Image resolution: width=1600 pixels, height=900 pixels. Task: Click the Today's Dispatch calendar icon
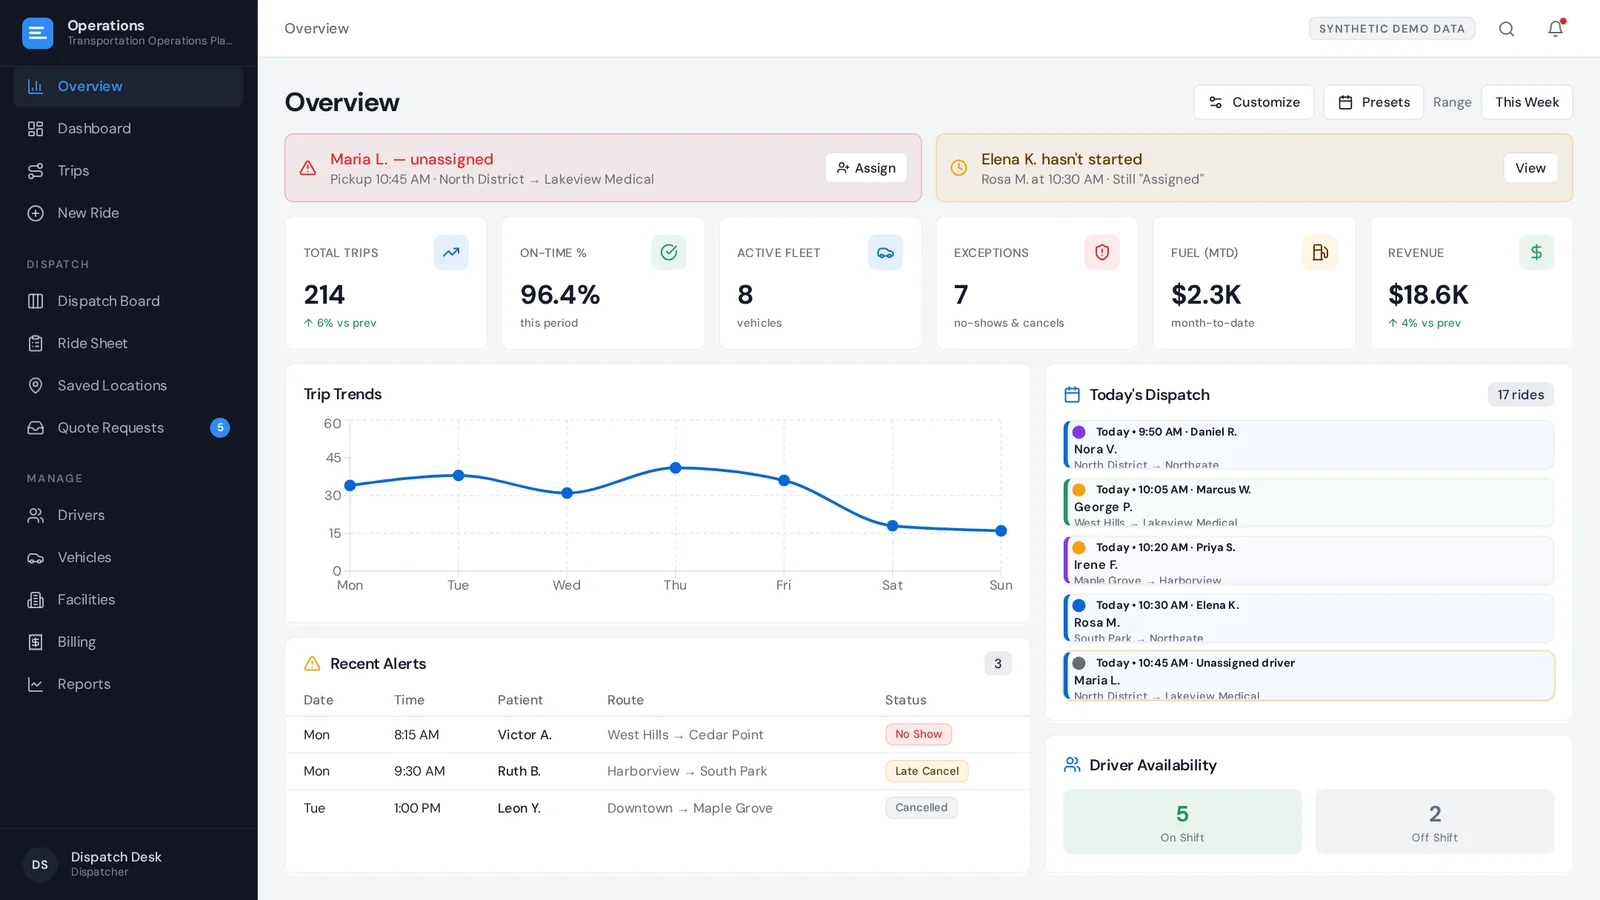coord(1072,395)
